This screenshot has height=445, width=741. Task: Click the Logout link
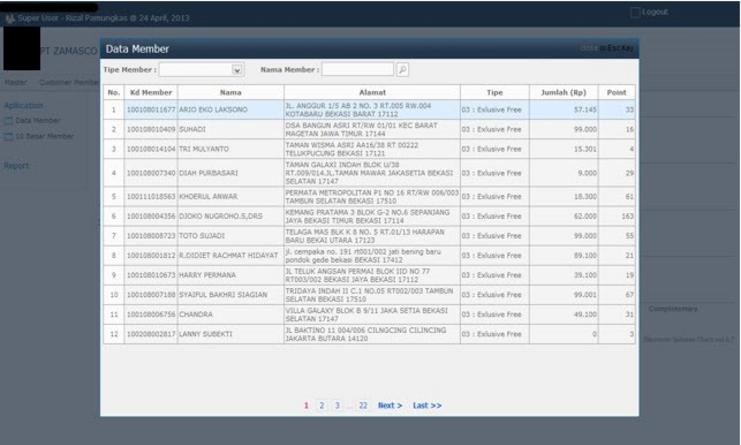pos(655,12)
